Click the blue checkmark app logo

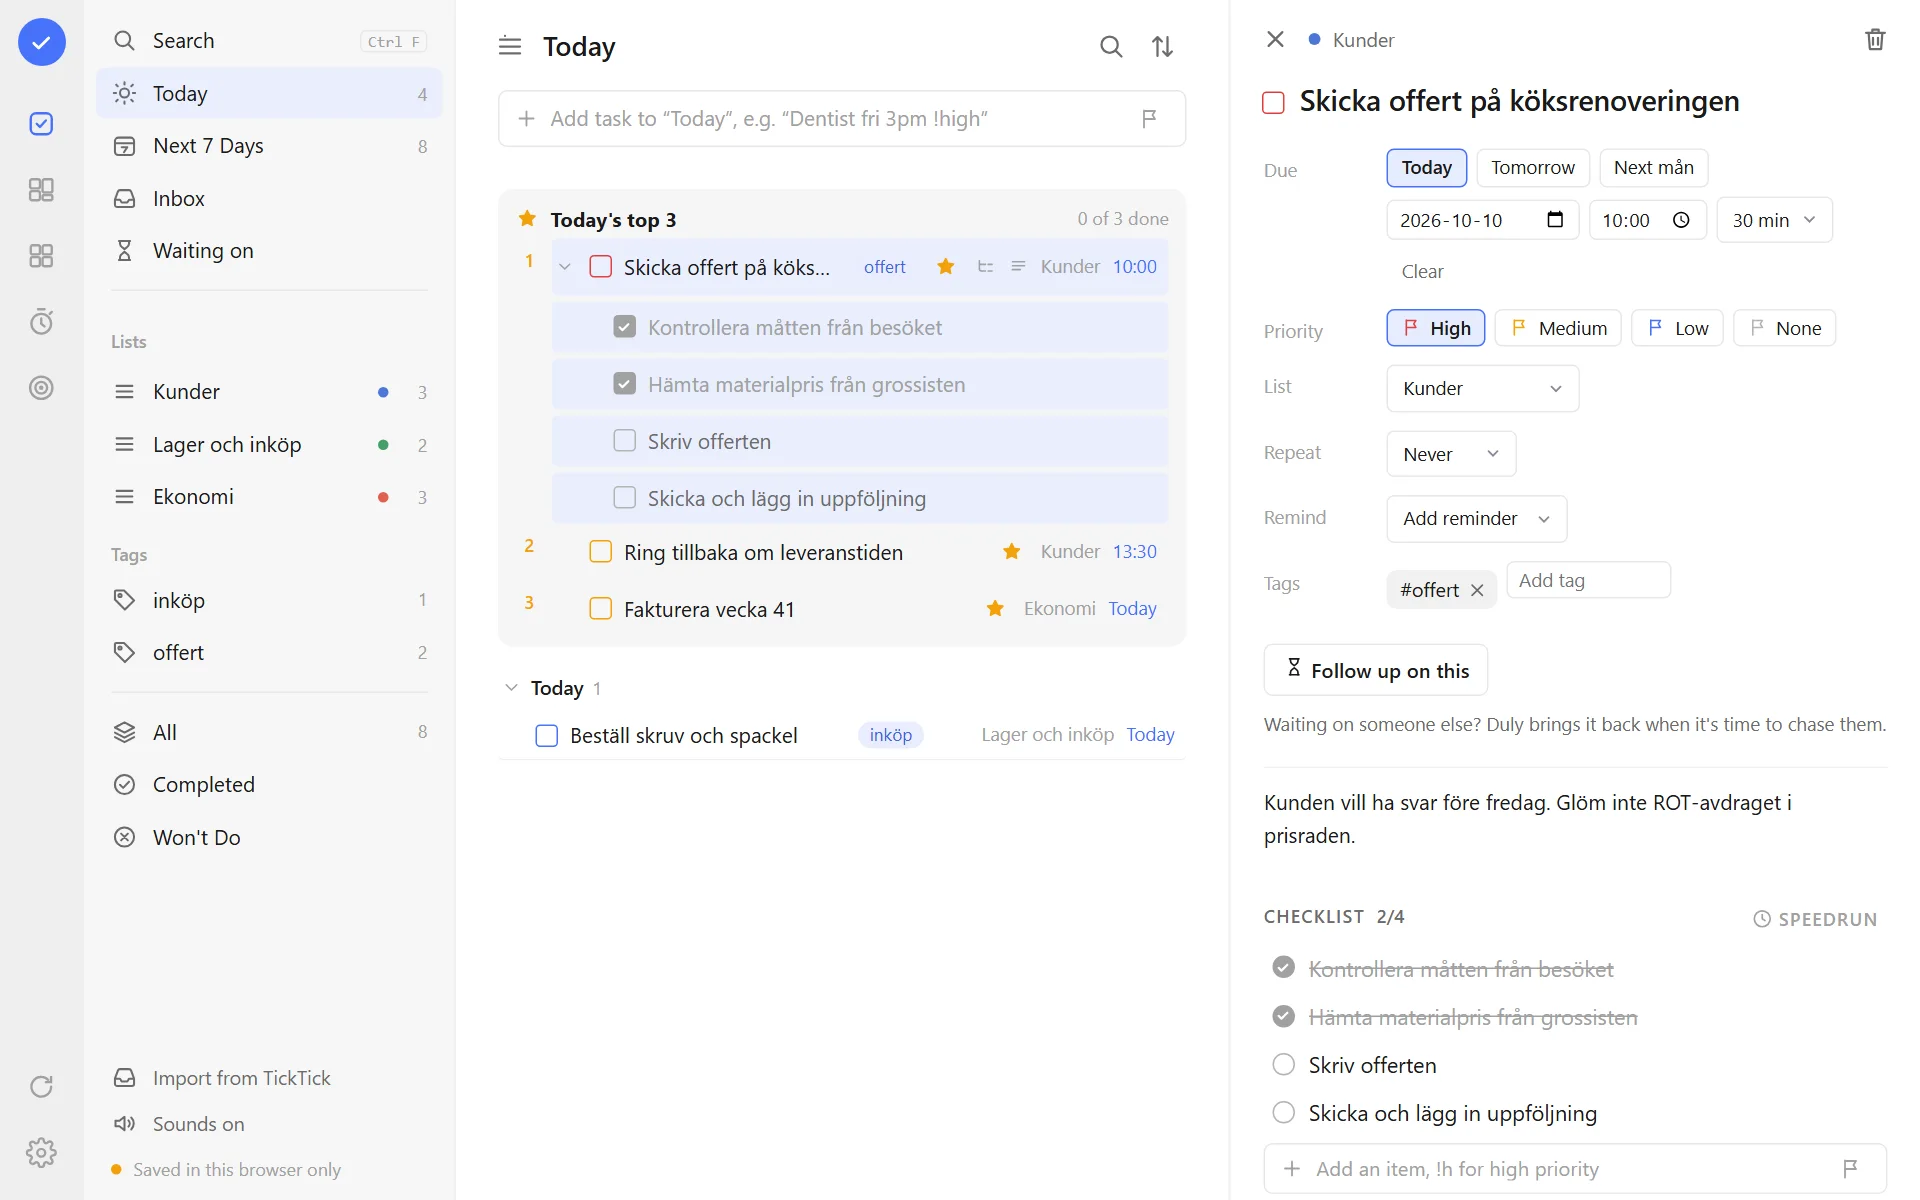click(42, 42)
